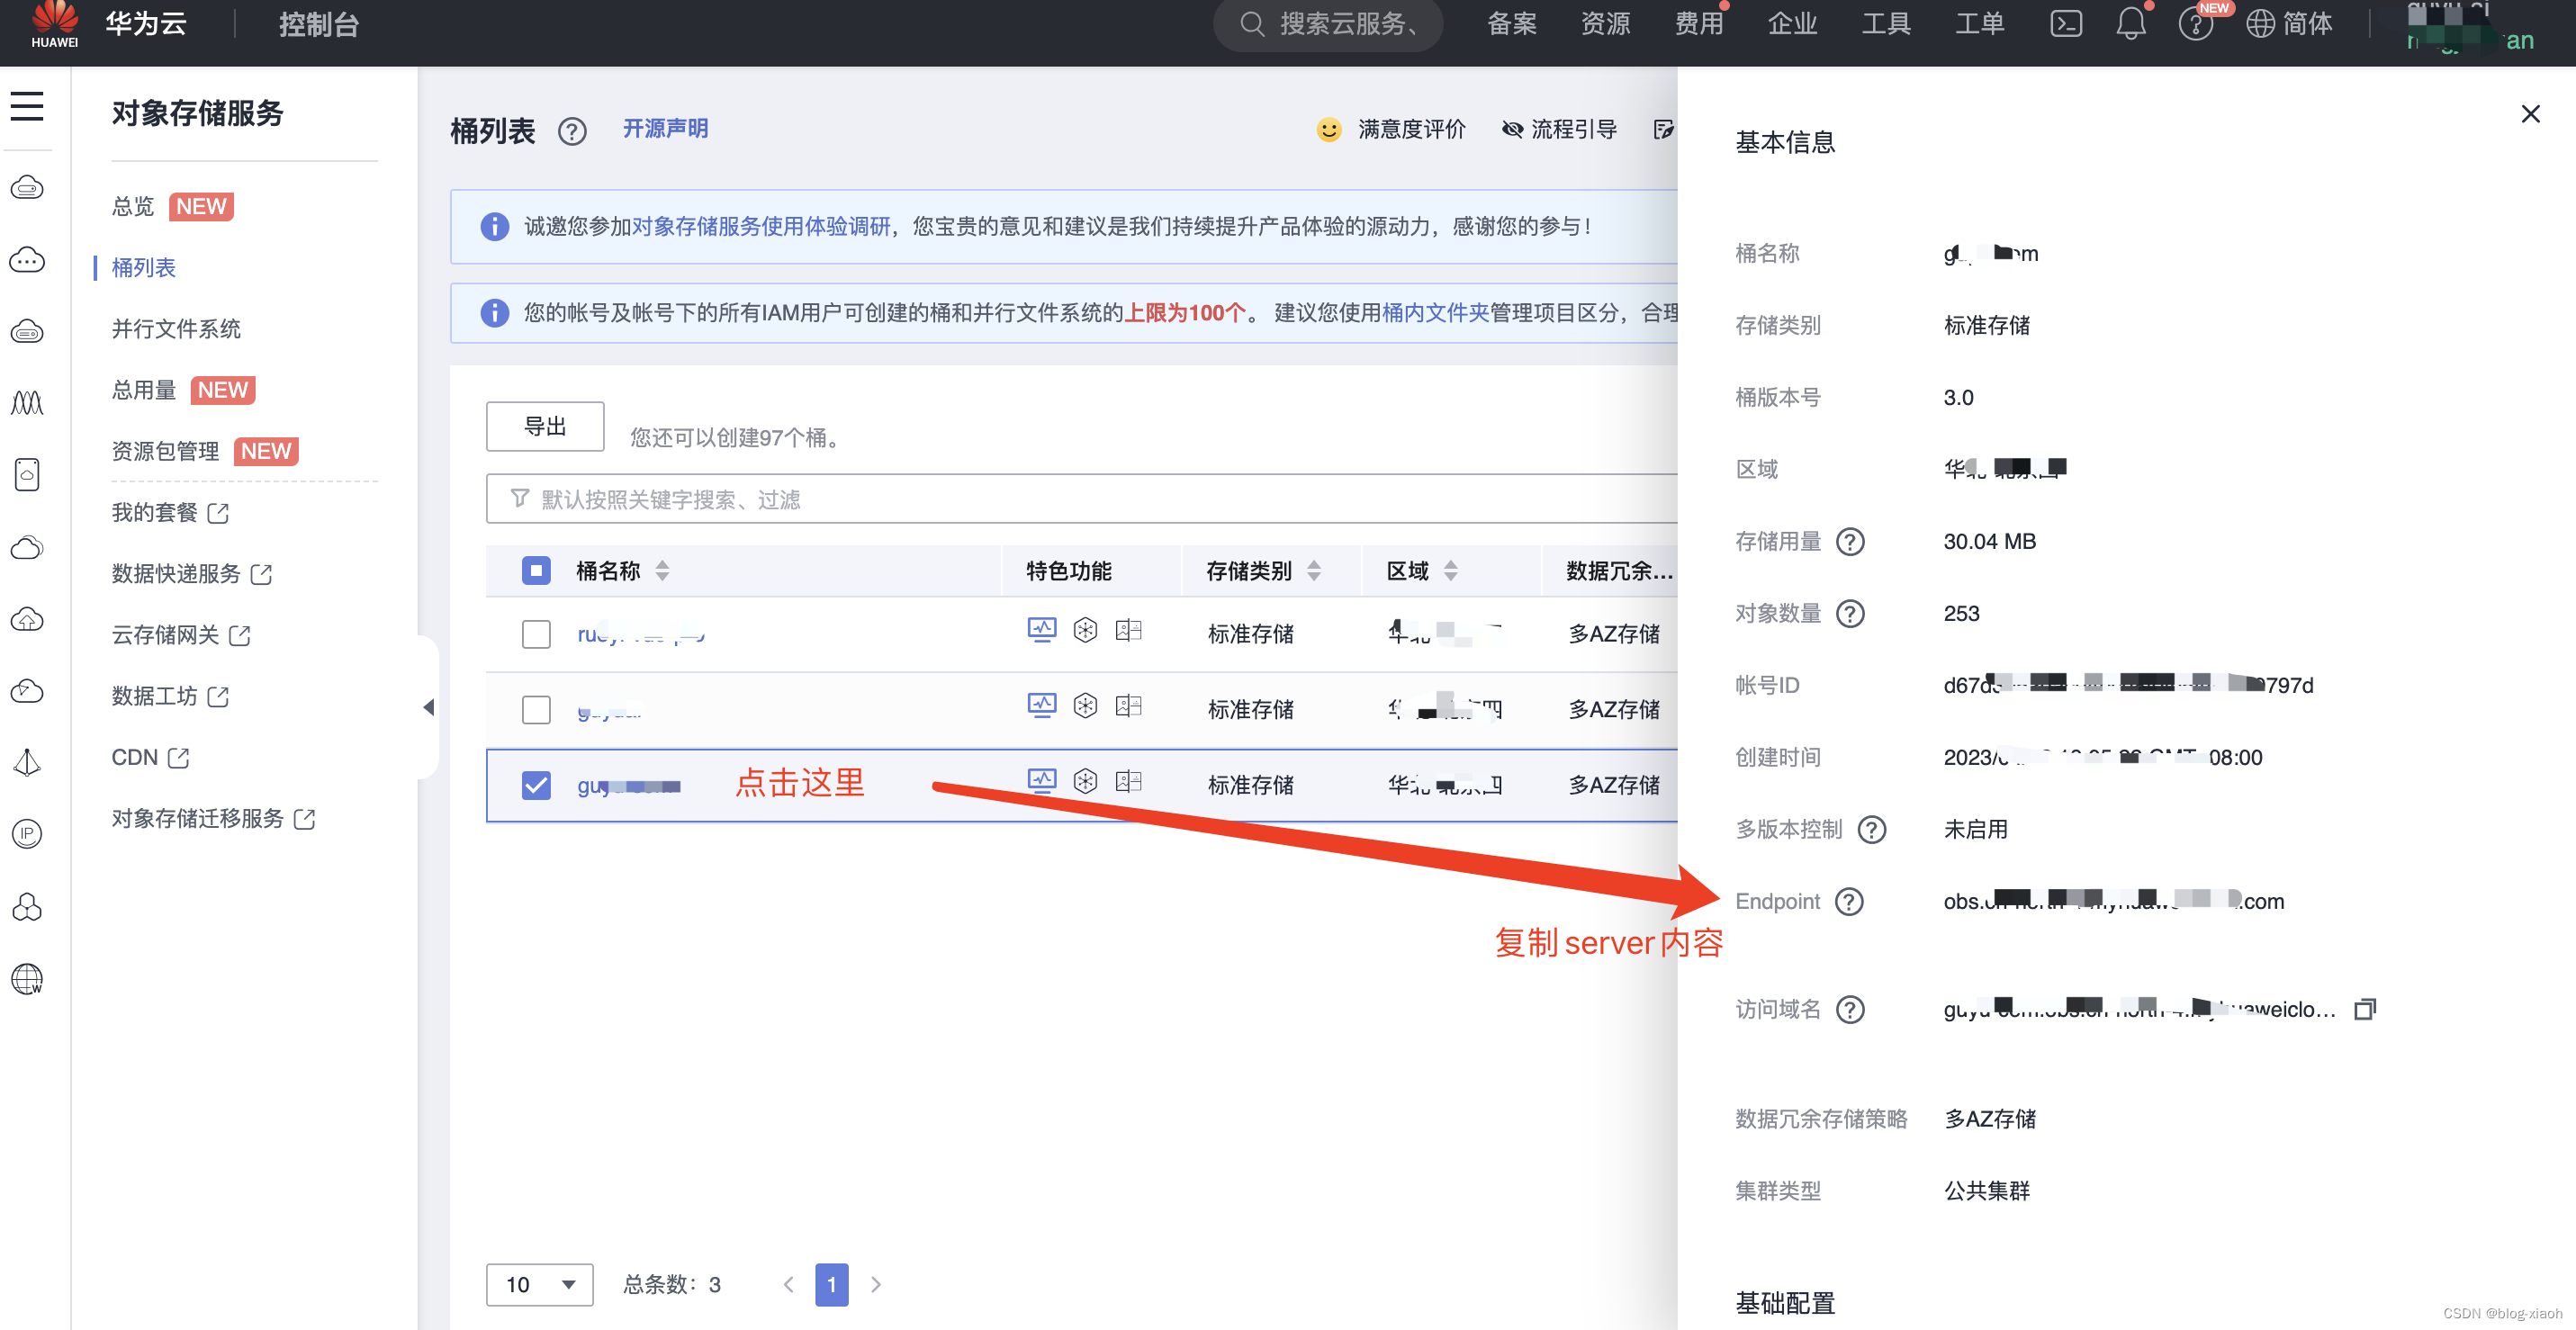2576x1330 pixels.
Task: Select page 1 in pagination
Action: tap(832, 1285)
